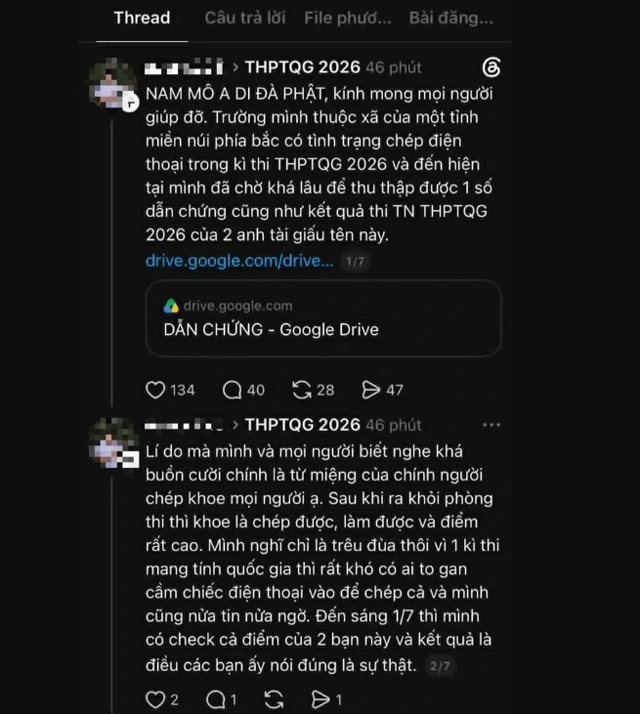Open the drive.google.com/drive... link

coord(240,261)
